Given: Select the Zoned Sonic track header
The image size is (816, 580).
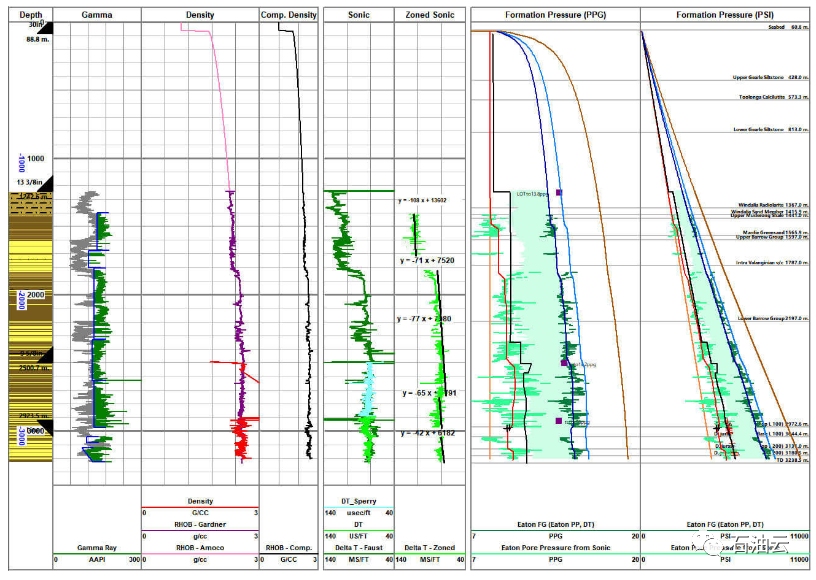Looking at the screenshot, I should pos(430,16).
